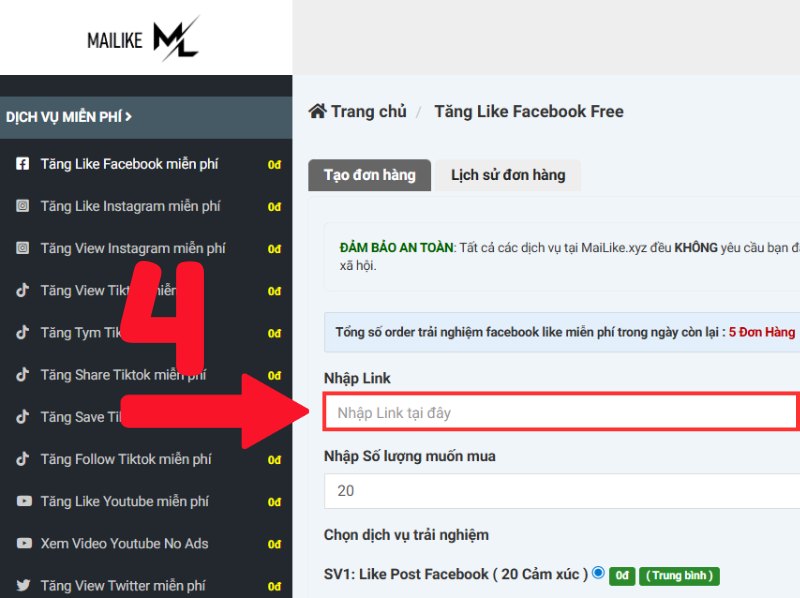Click the YouTube icon beside Tăng Like Youtube
This screenshot has width=800, height=598.
point(24,501)
